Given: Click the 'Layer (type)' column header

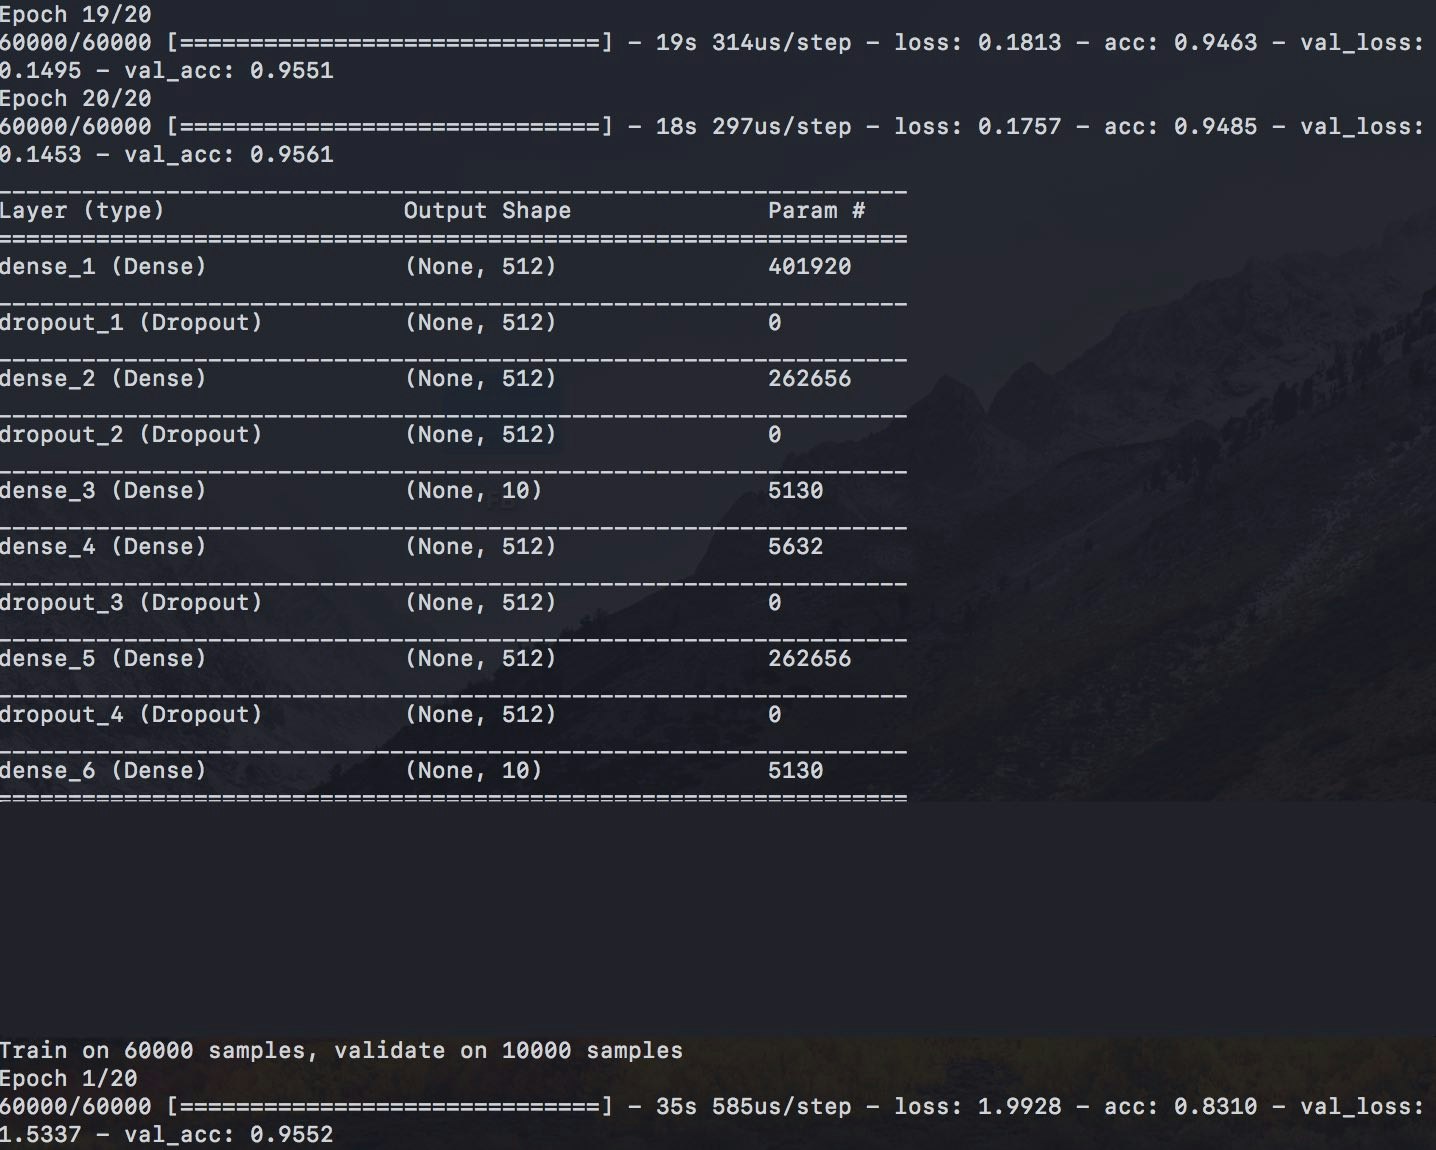Looking at the screenshot, I should pos(82,210).
